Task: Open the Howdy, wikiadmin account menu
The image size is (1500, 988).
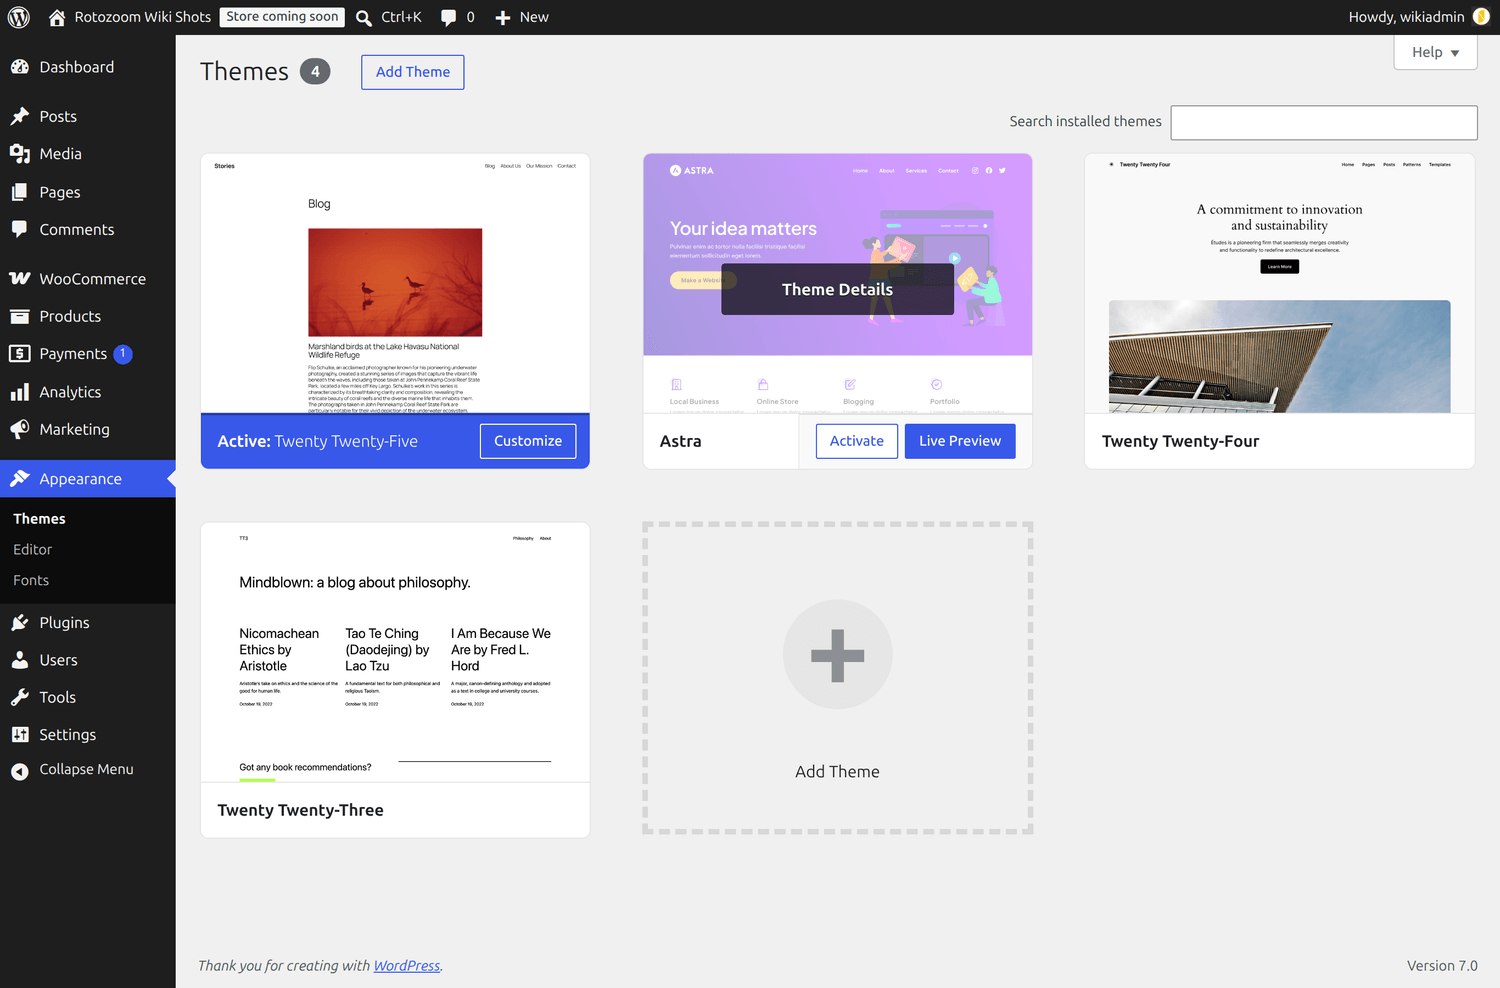Action: tap(1419, 17)
